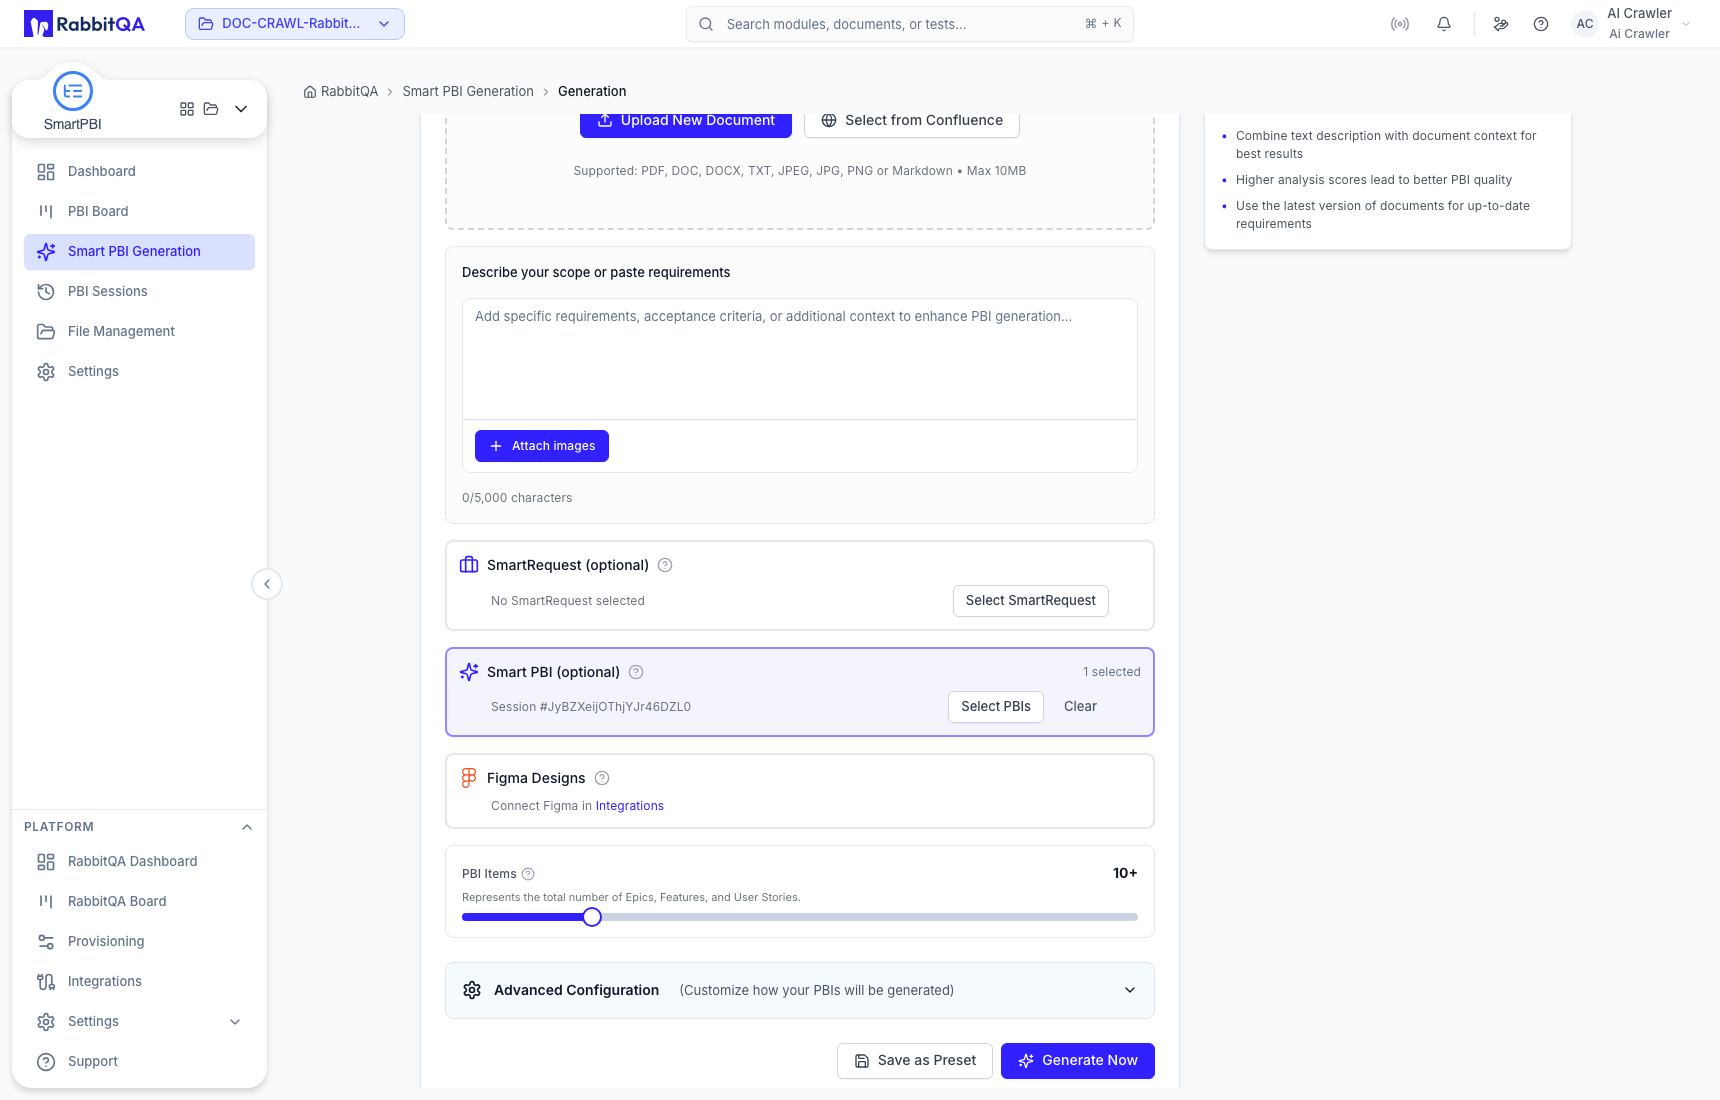Click the SmartRequest briefcase icon

click(469, 565)
